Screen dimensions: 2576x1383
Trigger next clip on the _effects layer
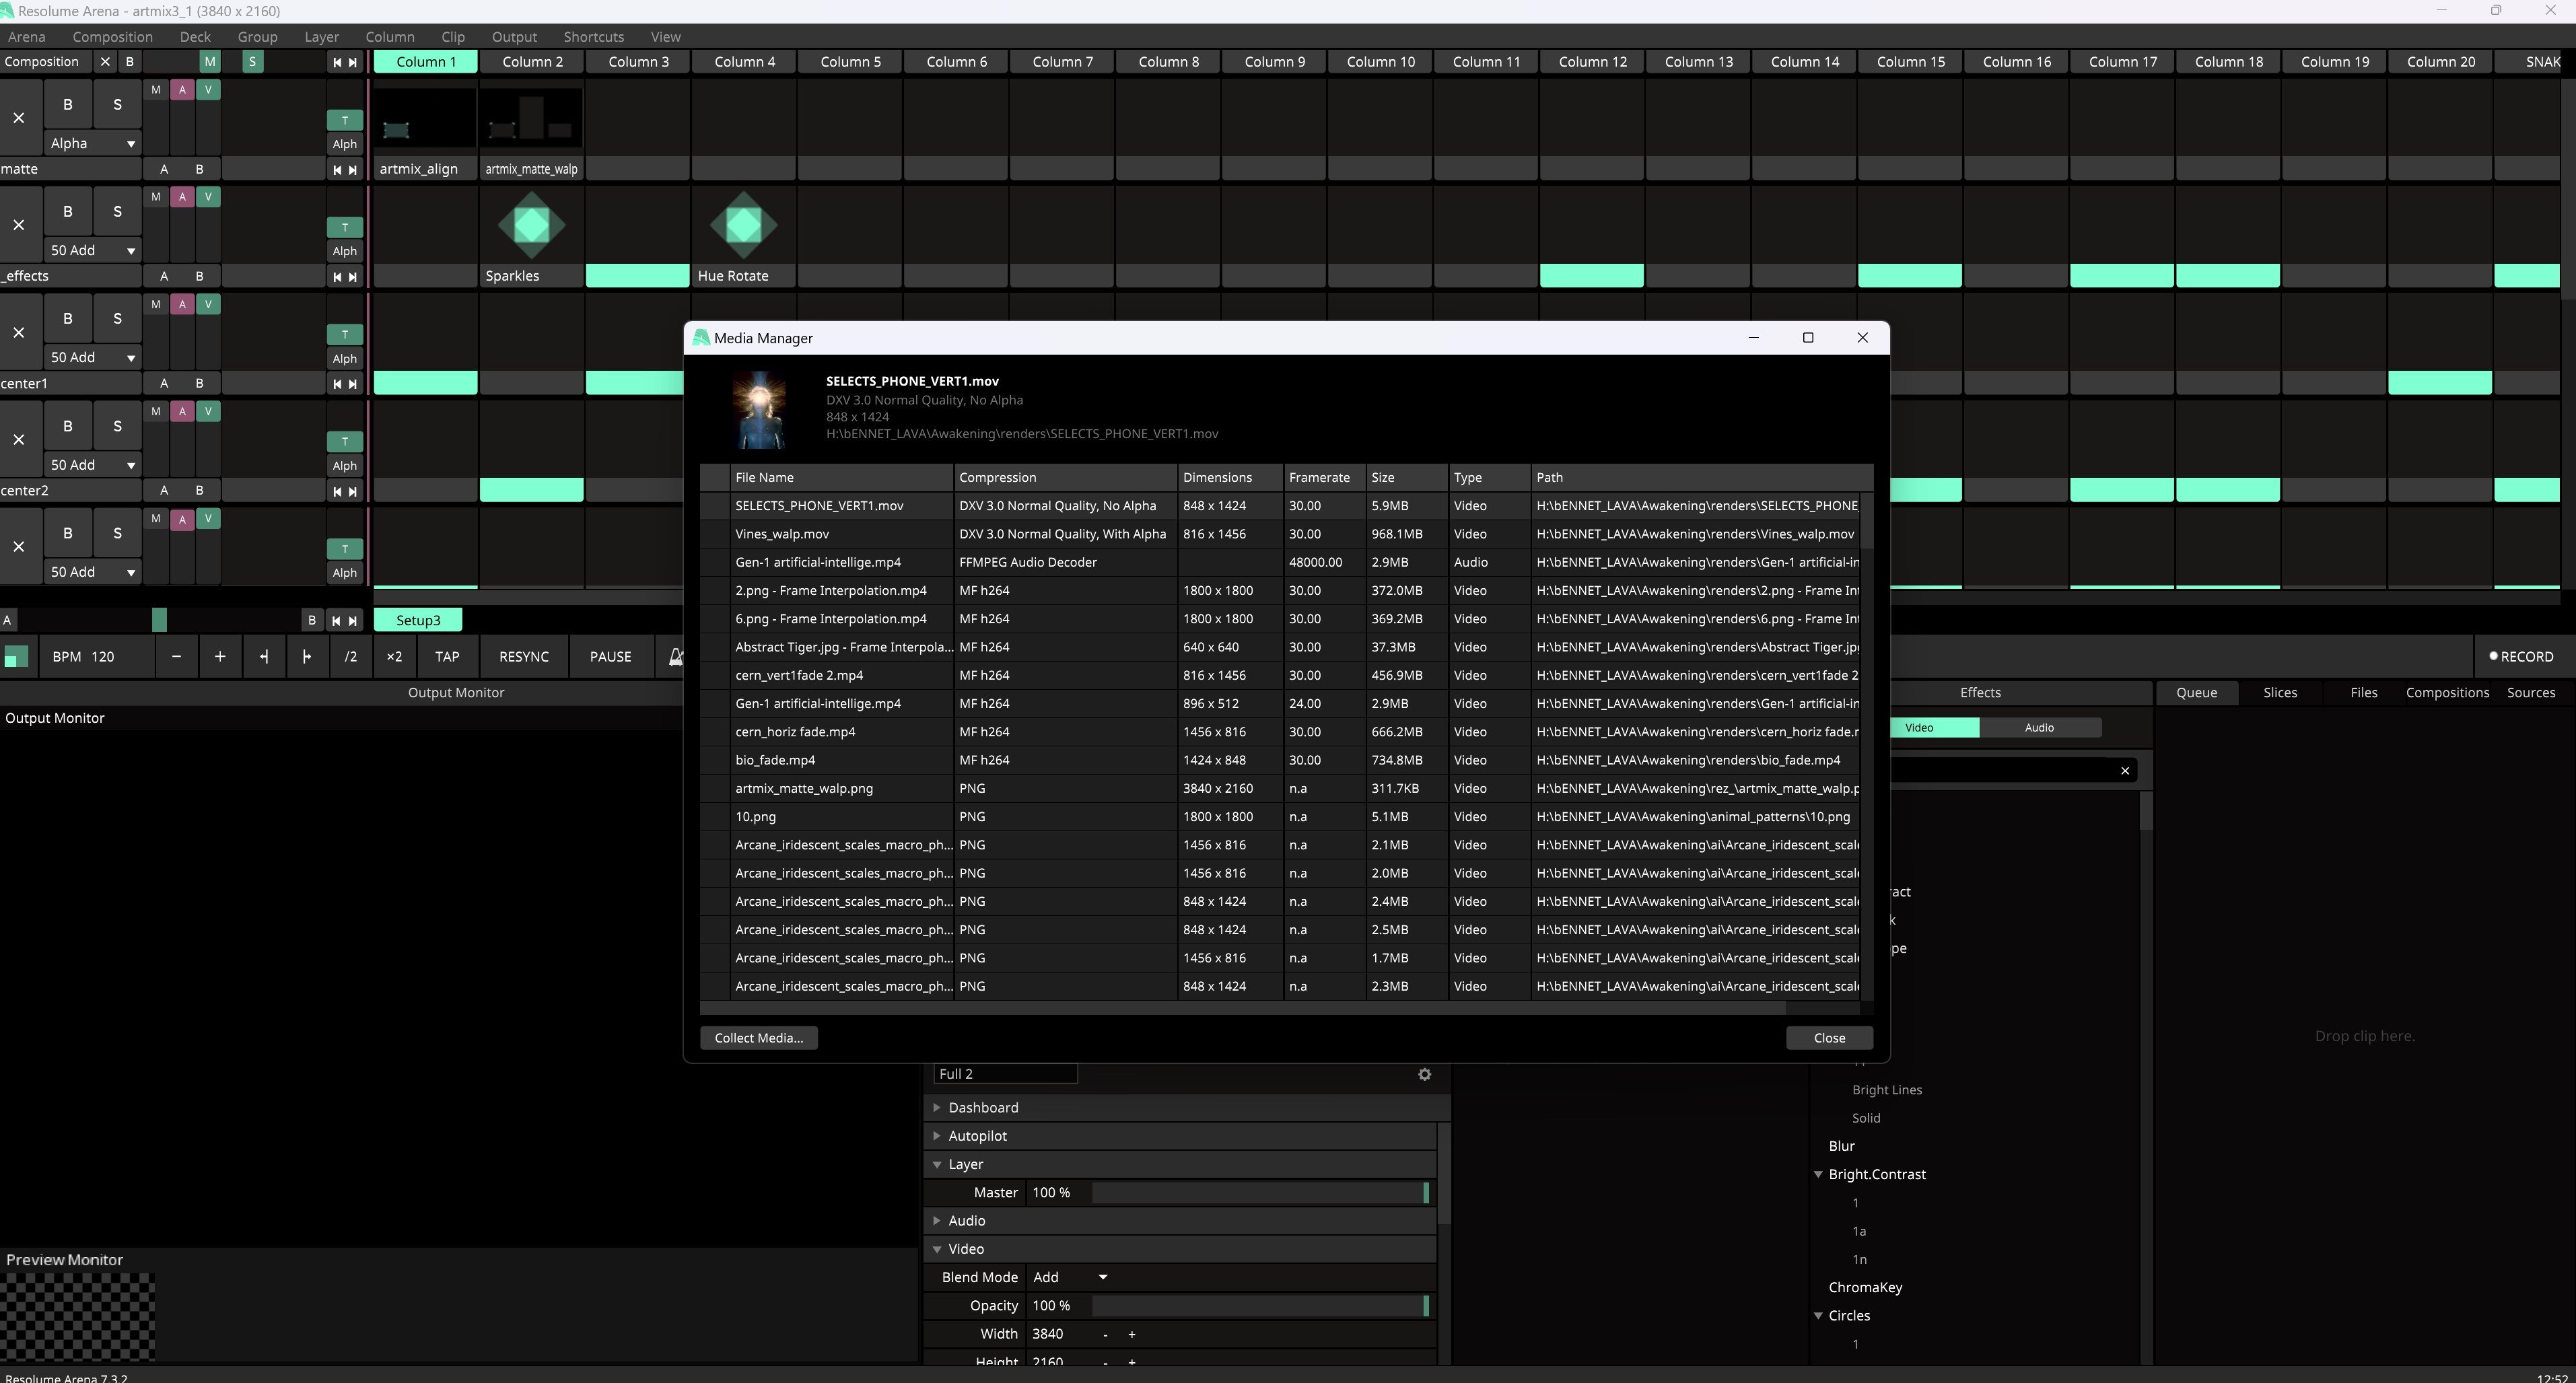click(352, 277)
